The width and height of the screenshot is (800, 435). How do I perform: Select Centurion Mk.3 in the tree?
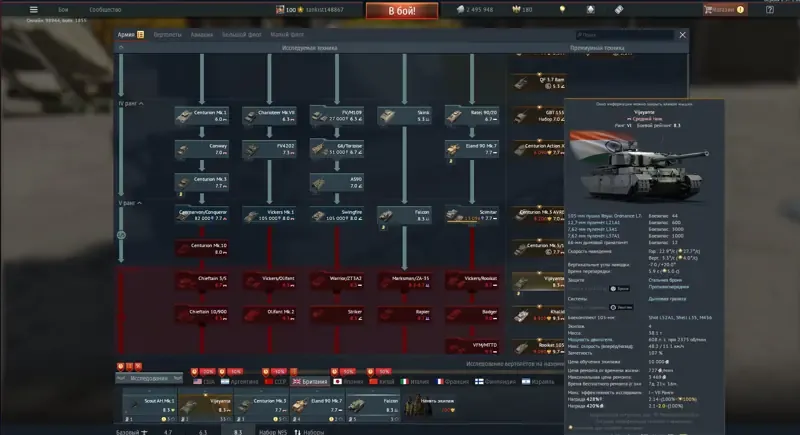(202, 183)
